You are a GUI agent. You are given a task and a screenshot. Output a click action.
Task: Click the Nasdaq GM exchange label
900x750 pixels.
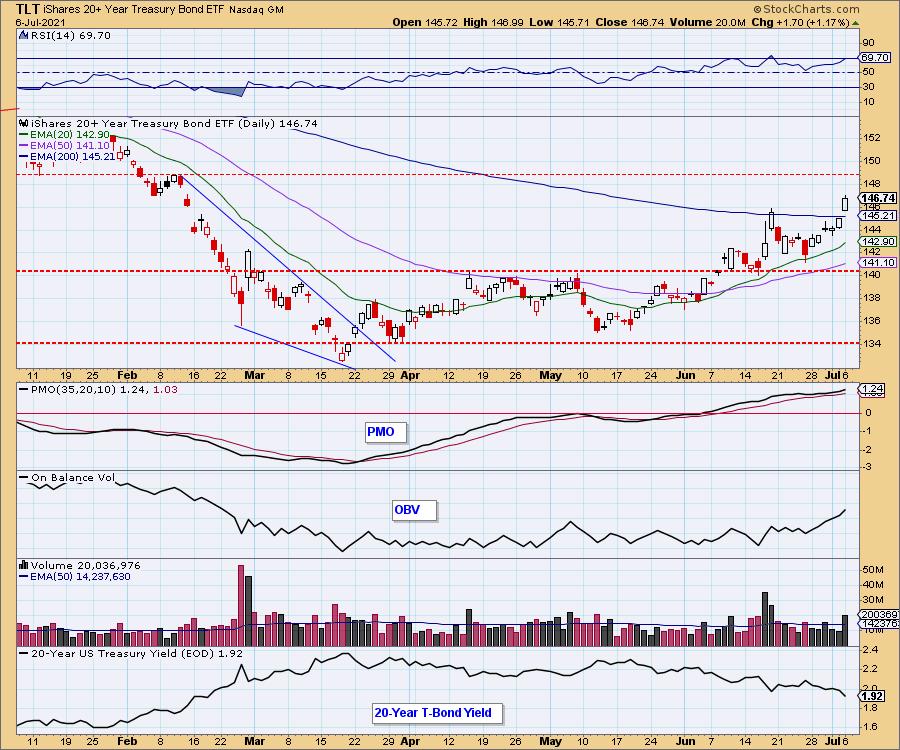click(x=256, y=10)
